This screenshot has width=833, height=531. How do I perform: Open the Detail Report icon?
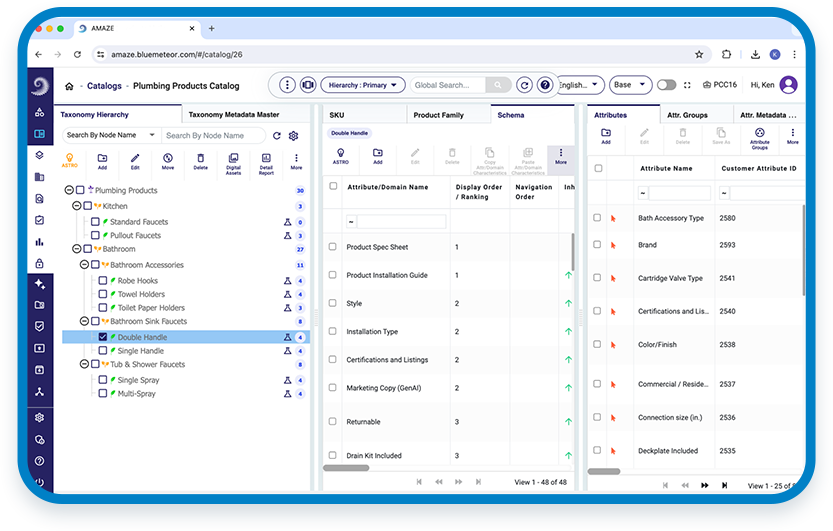(266, 164)
